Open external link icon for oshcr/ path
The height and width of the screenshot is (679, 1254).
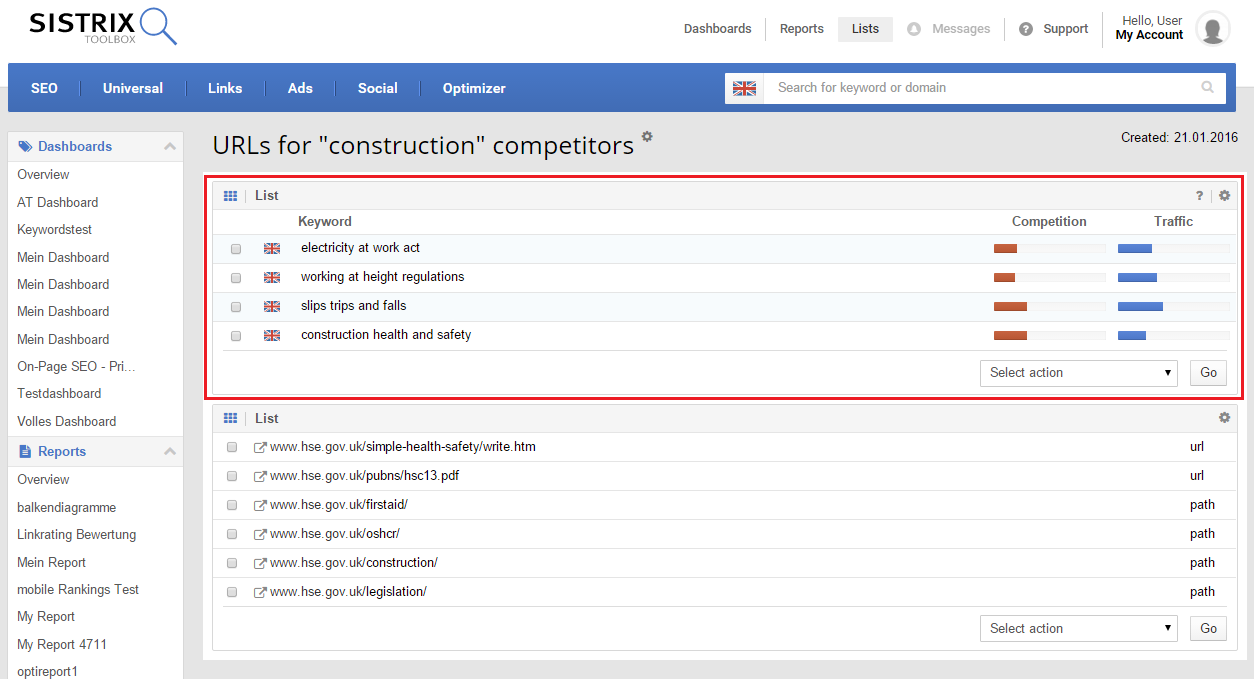[x=260, y=534]
